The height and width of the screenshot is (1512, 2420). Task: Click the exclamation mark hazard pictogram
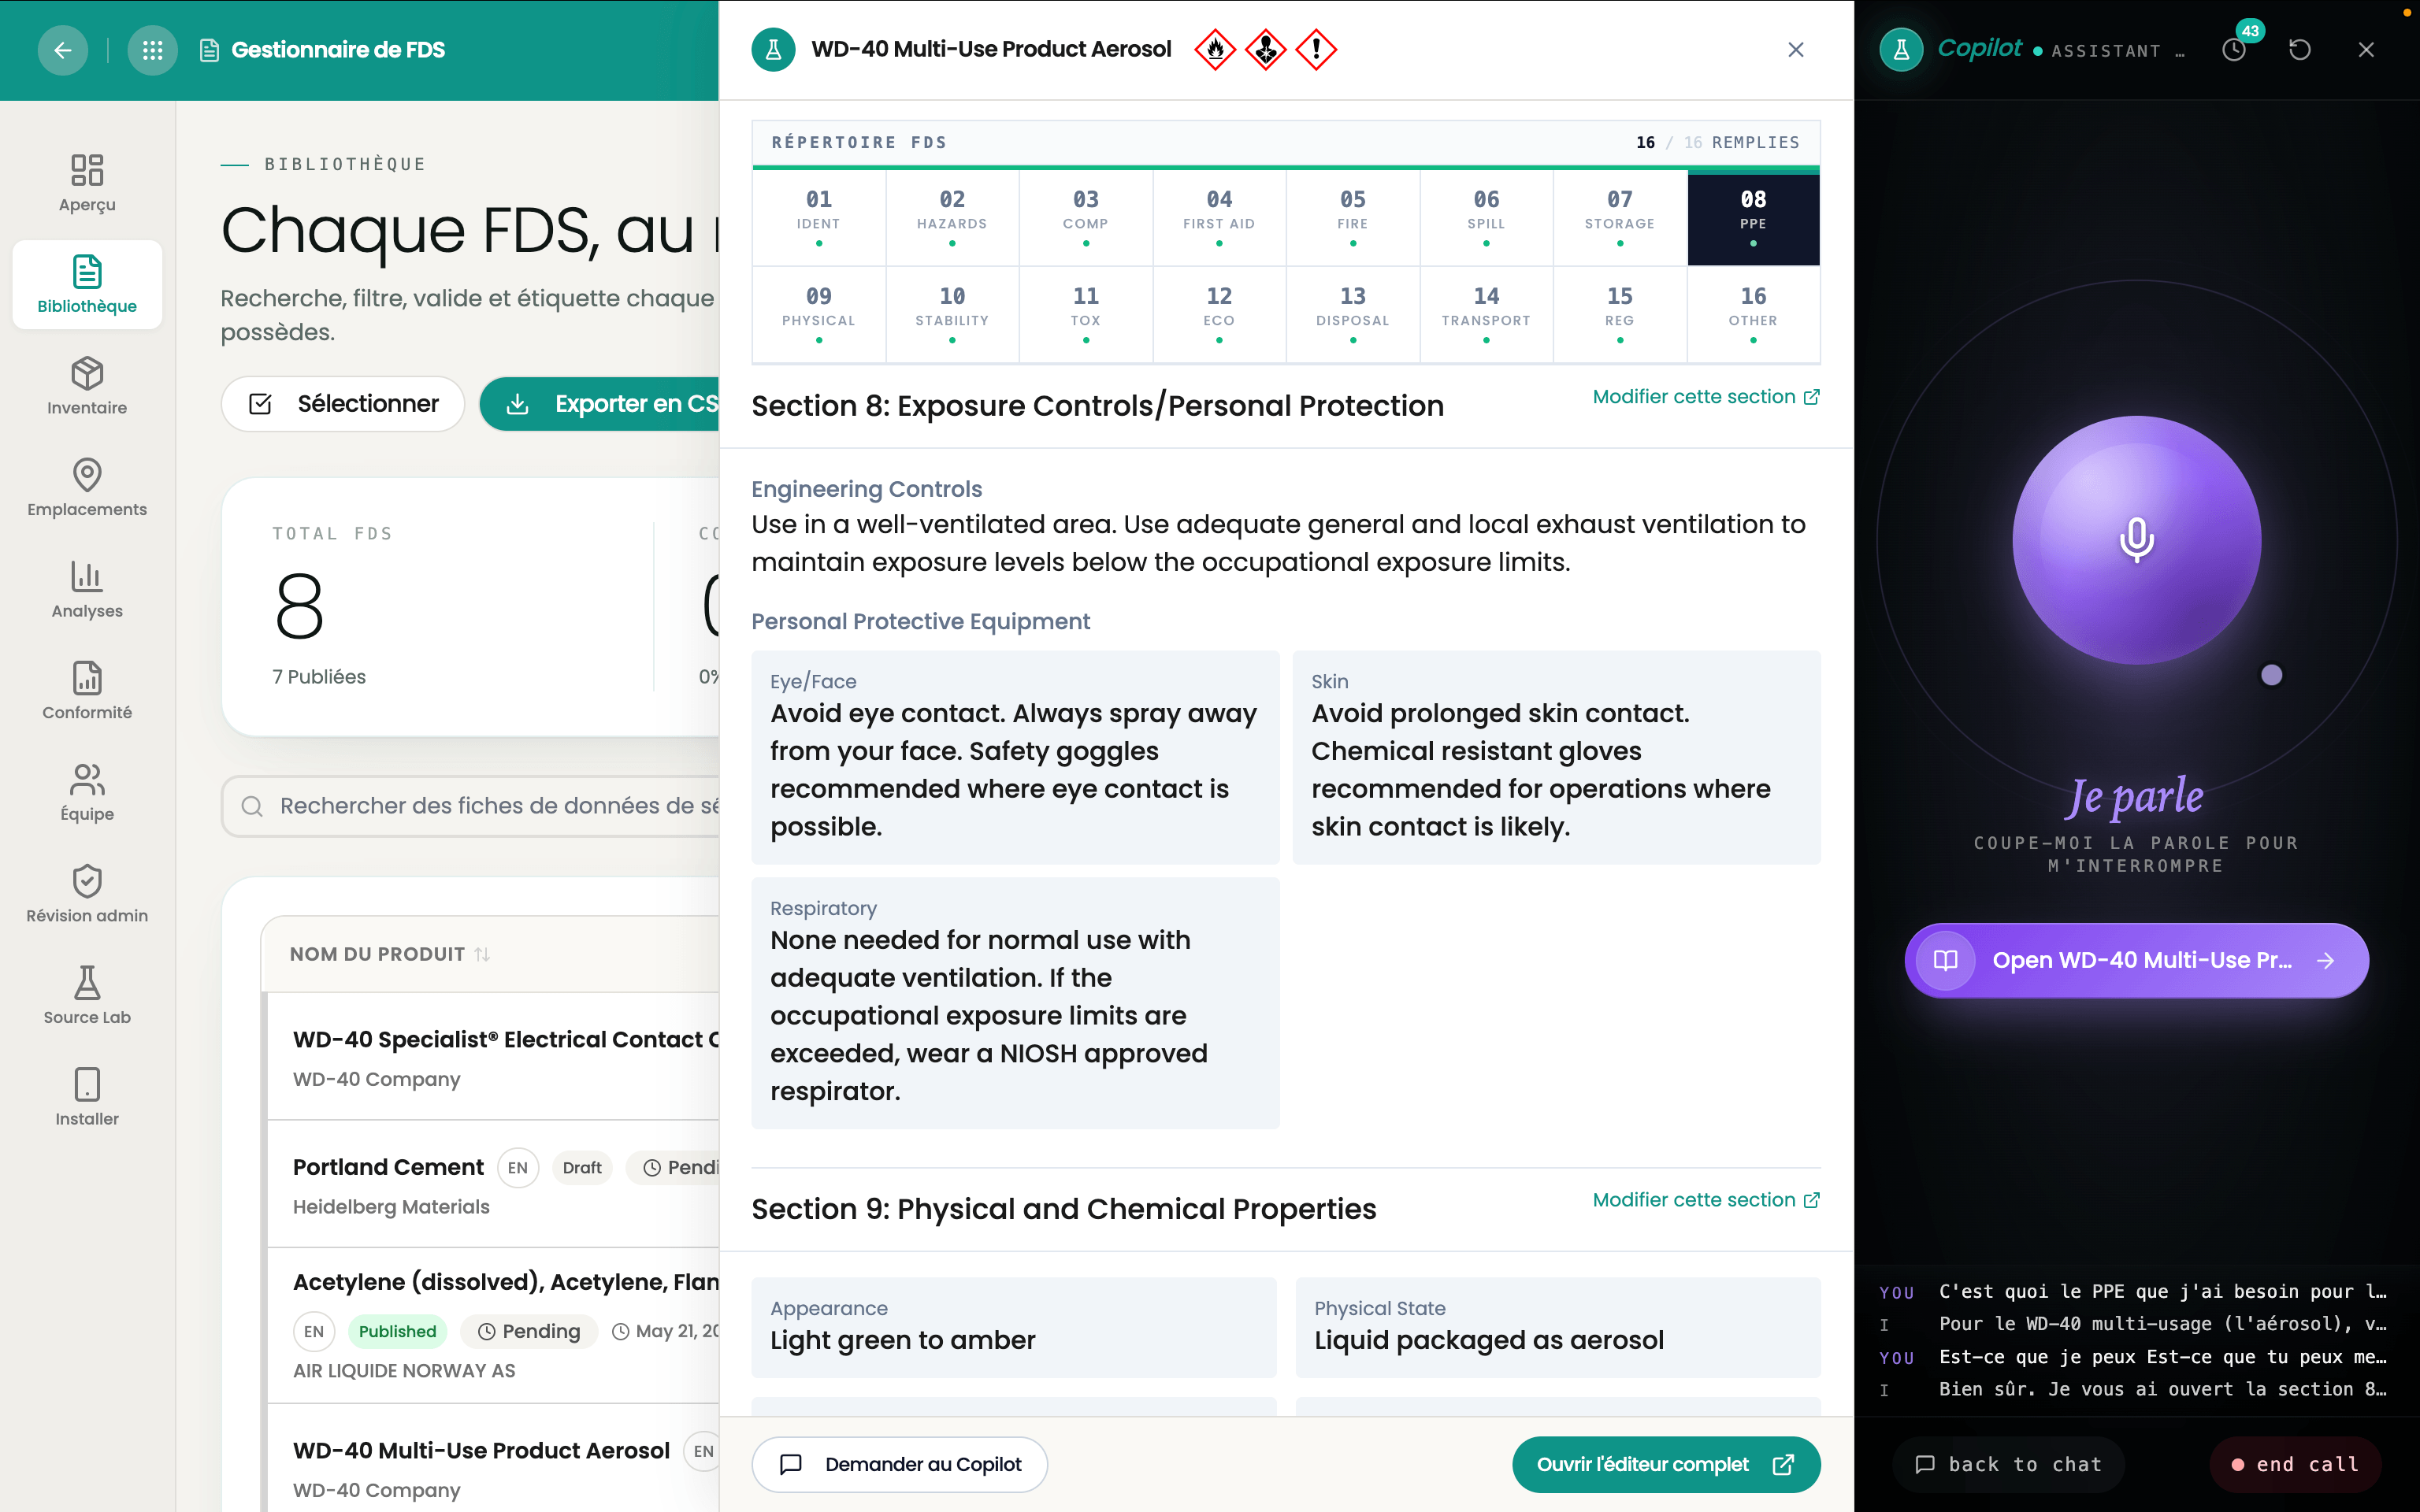coord(1316,49)
